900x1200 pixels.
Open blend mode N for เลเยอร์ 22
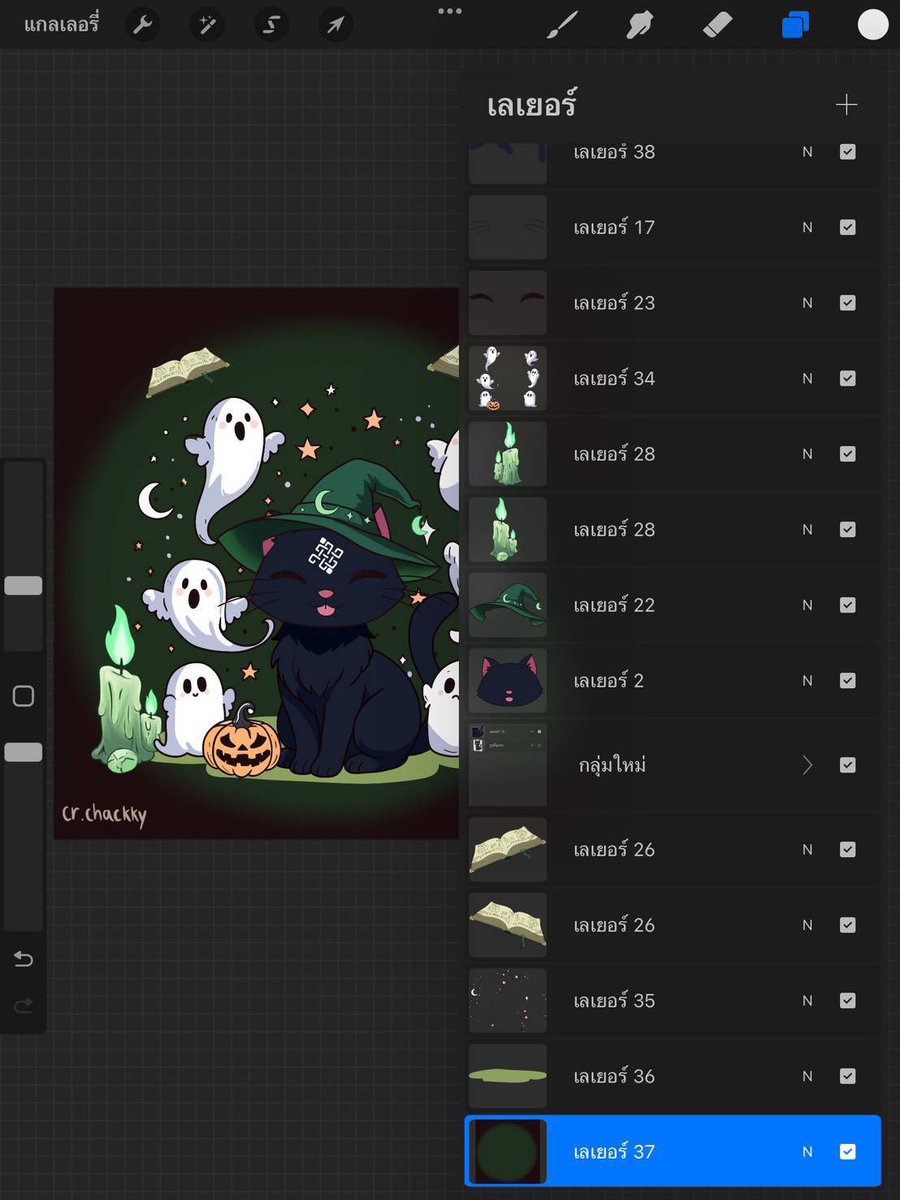(807, 605)
